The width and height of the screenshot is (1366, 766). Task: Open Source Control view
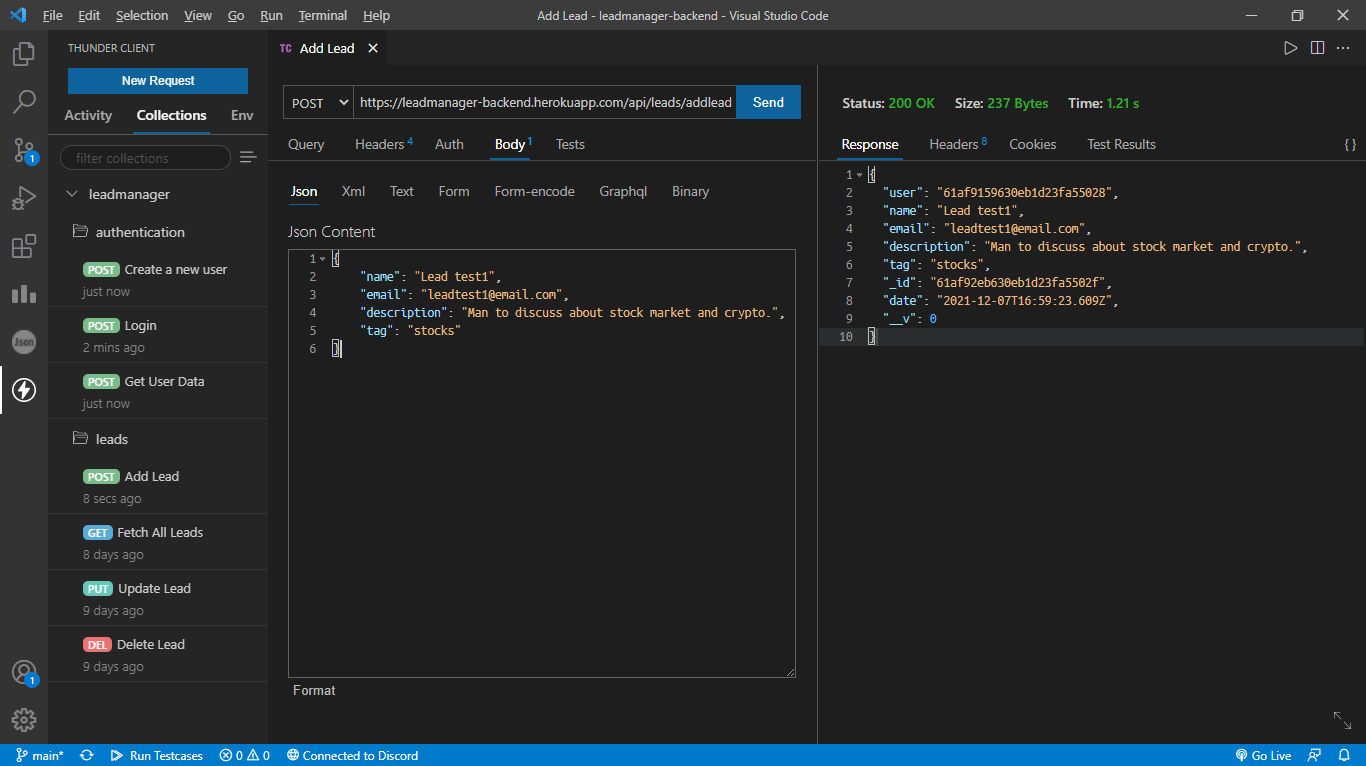[x=24, y=150]
